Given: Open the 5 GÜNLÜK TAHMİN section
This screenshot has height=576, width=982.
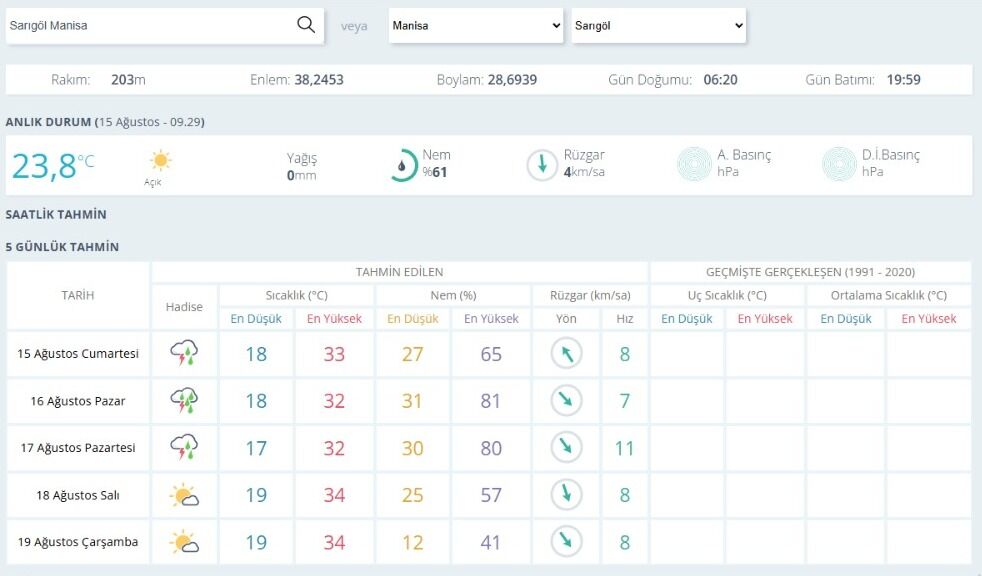Looking at the screenshot, I should (62, 247).
